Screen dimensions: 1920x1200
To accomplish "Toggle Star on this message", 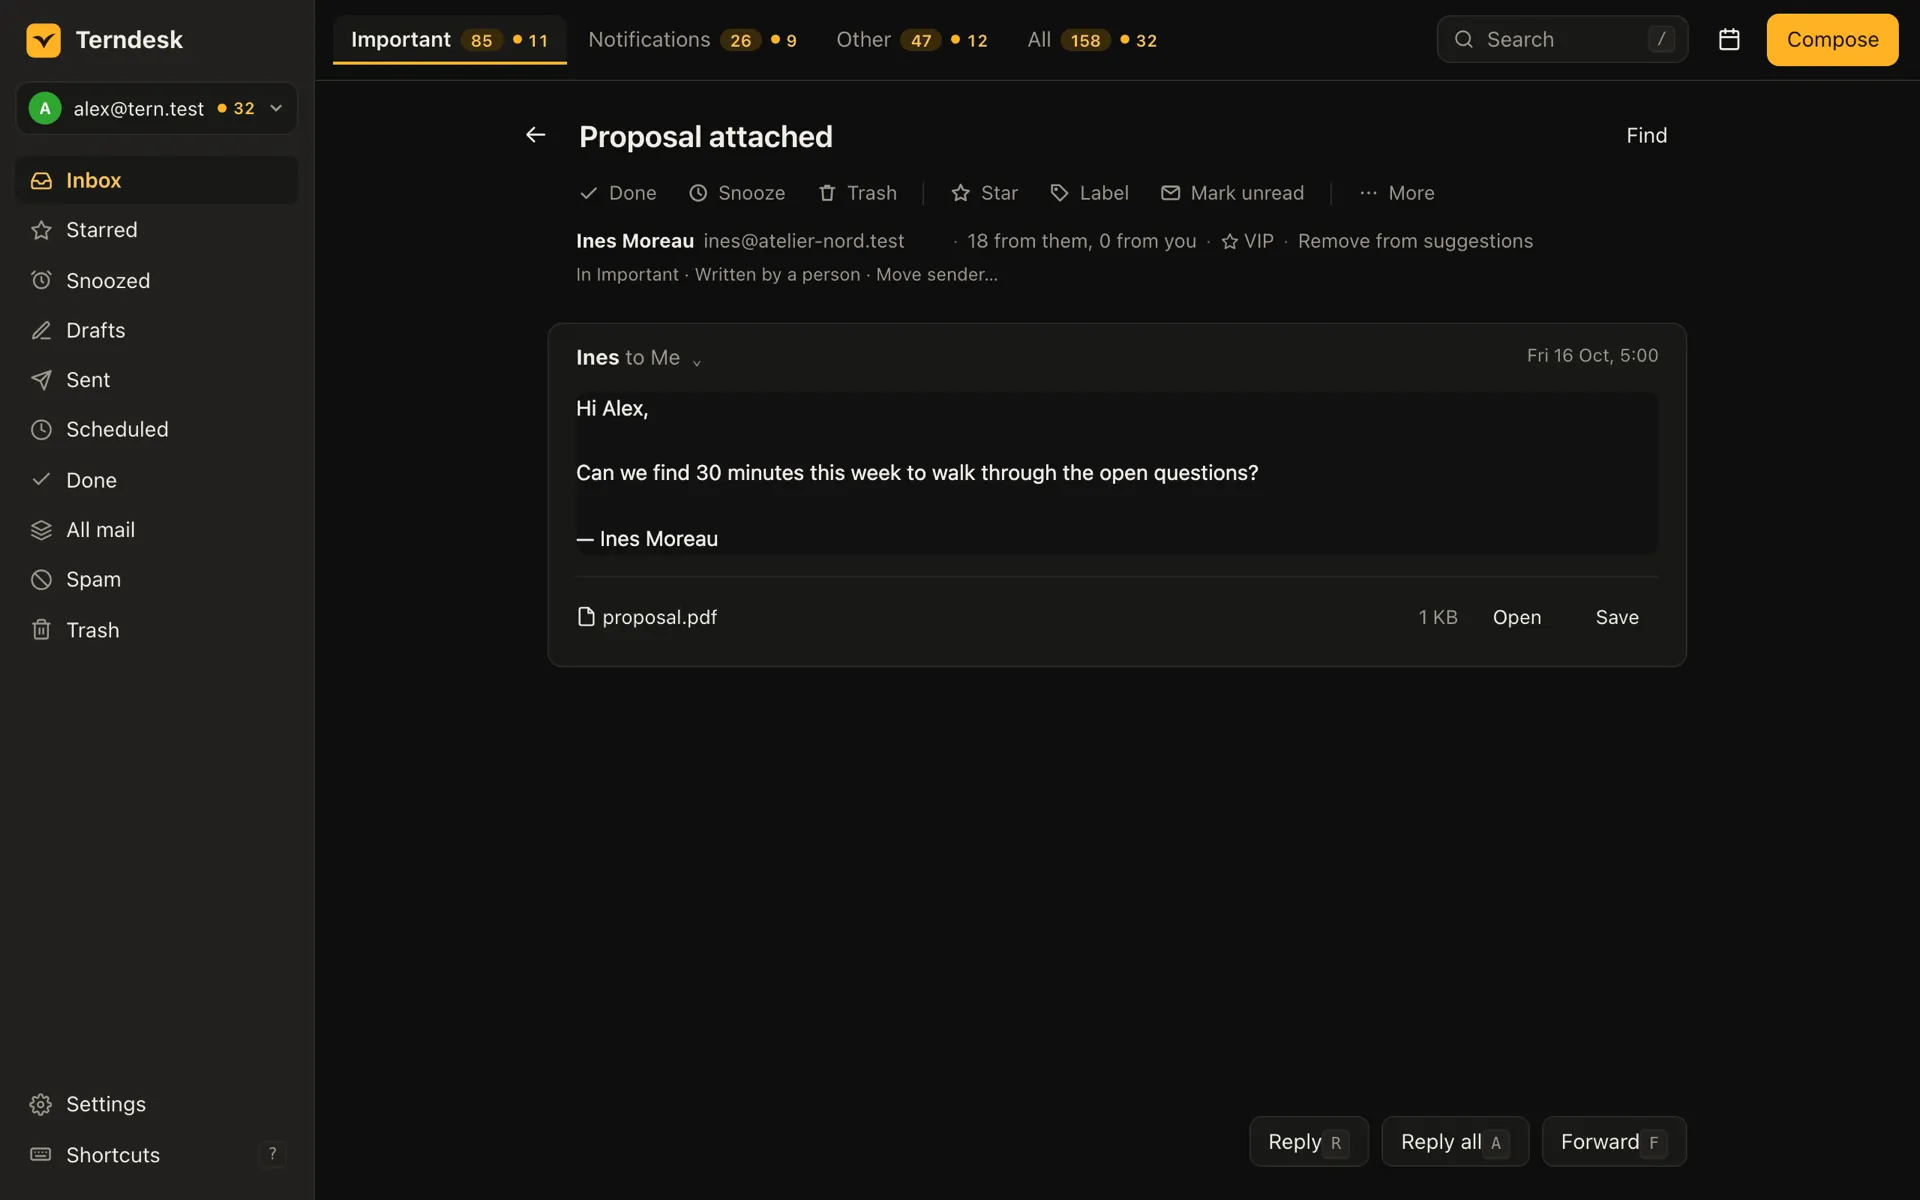I will 984,193.
